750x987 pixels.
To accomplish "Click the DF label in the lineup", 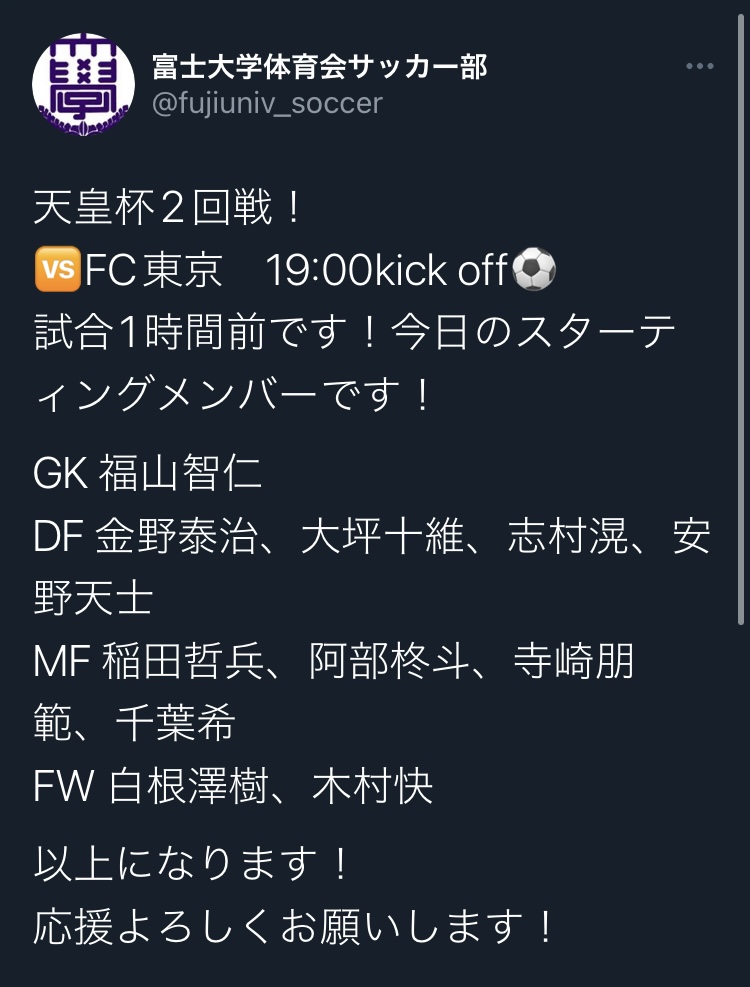I will [59, 536].
